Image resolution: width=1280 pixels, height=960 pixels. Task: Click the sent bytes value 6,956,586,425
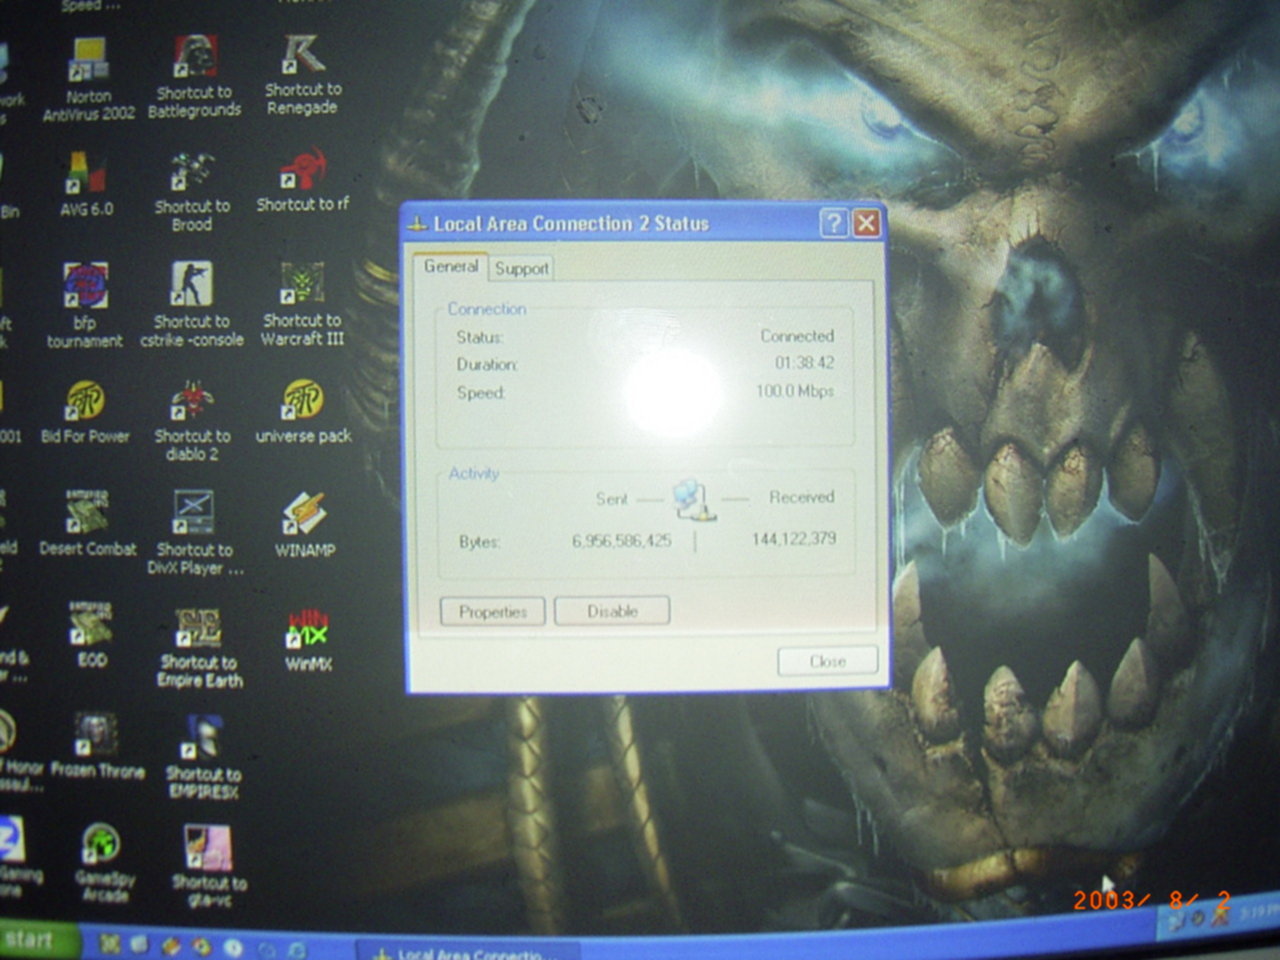point(621,541)
